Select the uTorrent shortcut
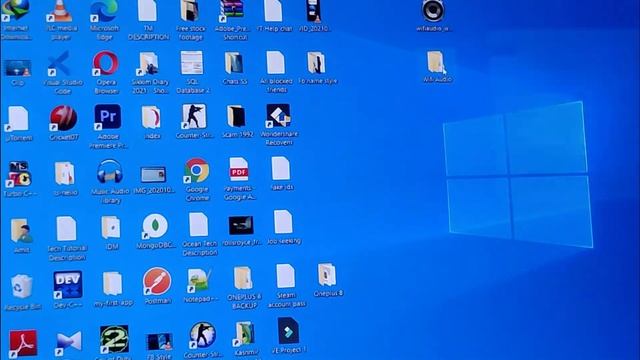The width and height of the screenshot is (640, 360). 18,119
